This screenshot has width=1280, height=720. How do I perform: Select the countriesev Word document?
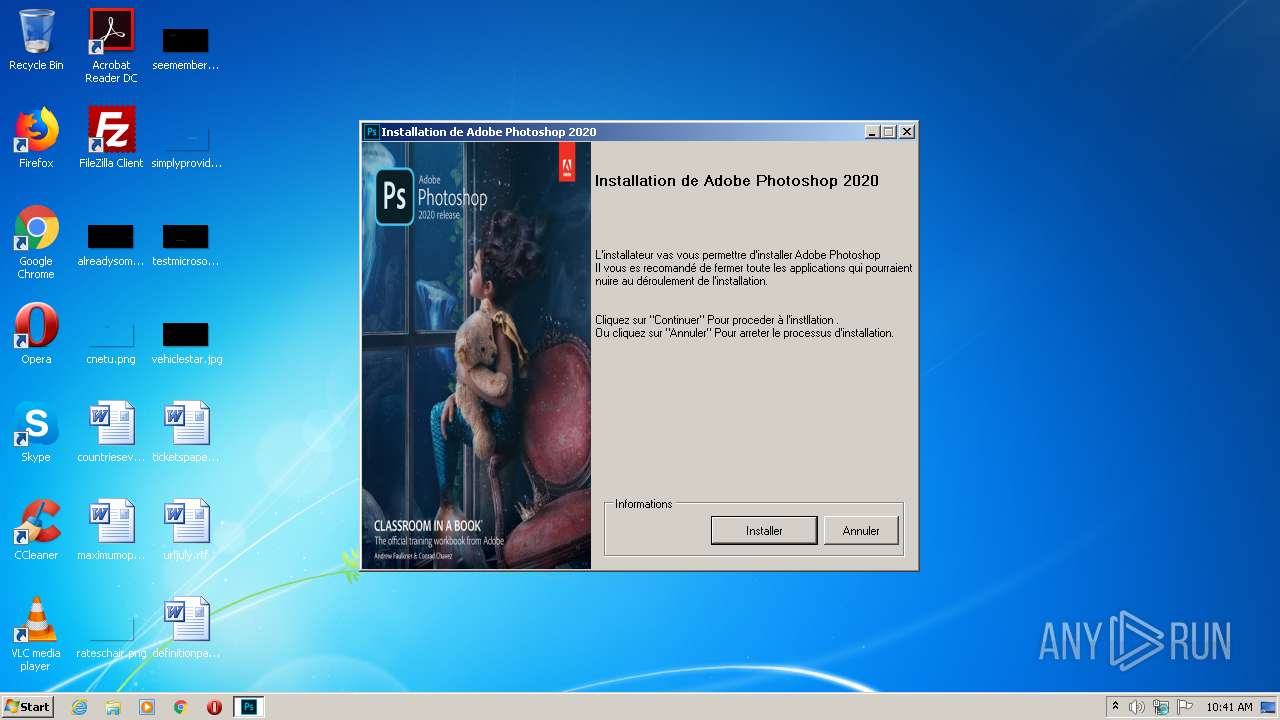(x=111, y=432)
